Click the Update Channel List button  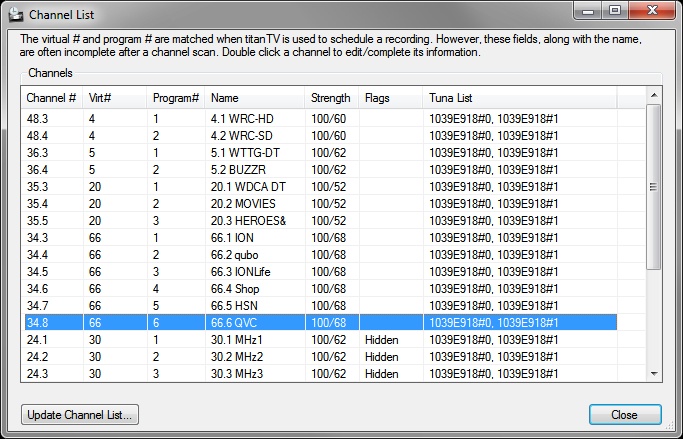coord(80,415)
